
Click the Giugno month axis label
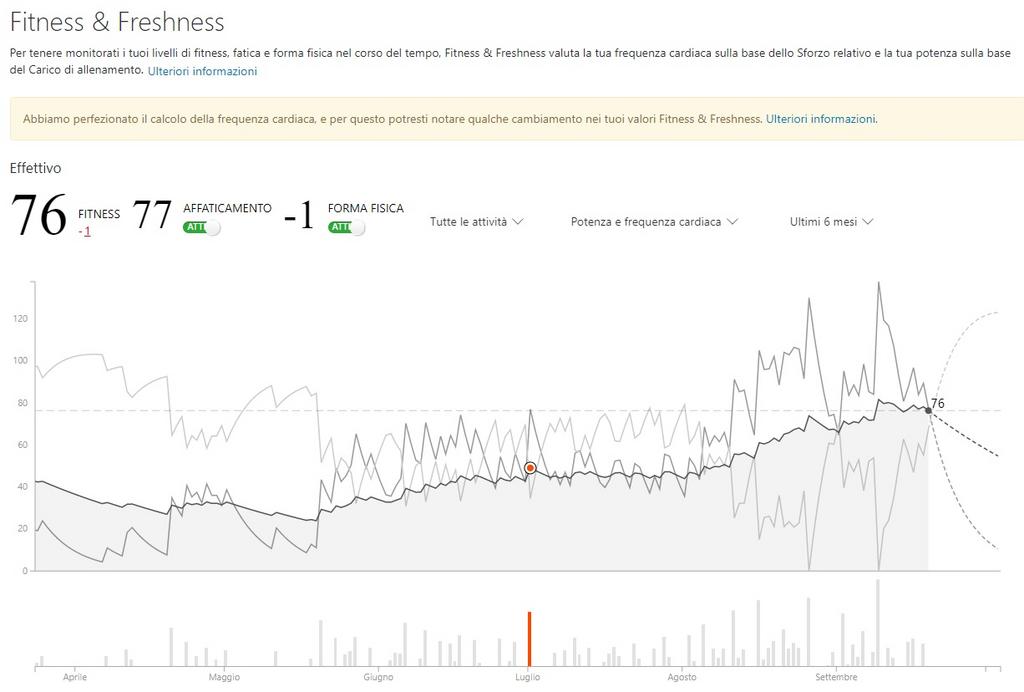[378, 678]
